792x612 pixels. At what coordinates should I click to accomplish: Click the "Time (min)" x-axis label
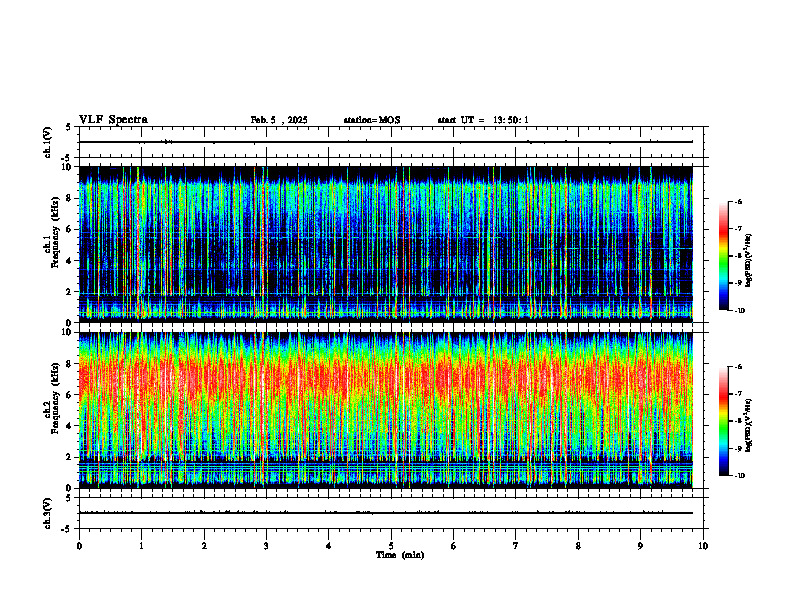[x=400, y=555]
